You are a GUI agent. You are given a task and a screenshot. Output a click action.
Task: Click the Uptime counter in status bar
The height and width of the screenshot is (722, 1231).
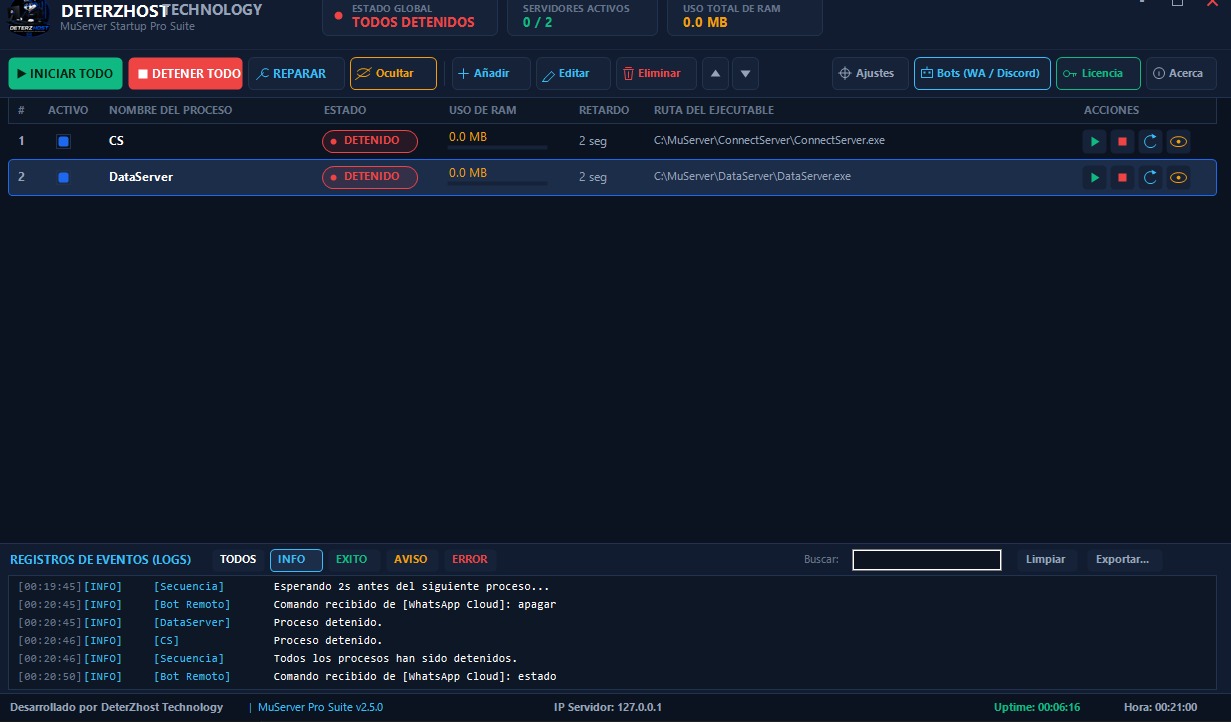click(x=1037, y=707)
